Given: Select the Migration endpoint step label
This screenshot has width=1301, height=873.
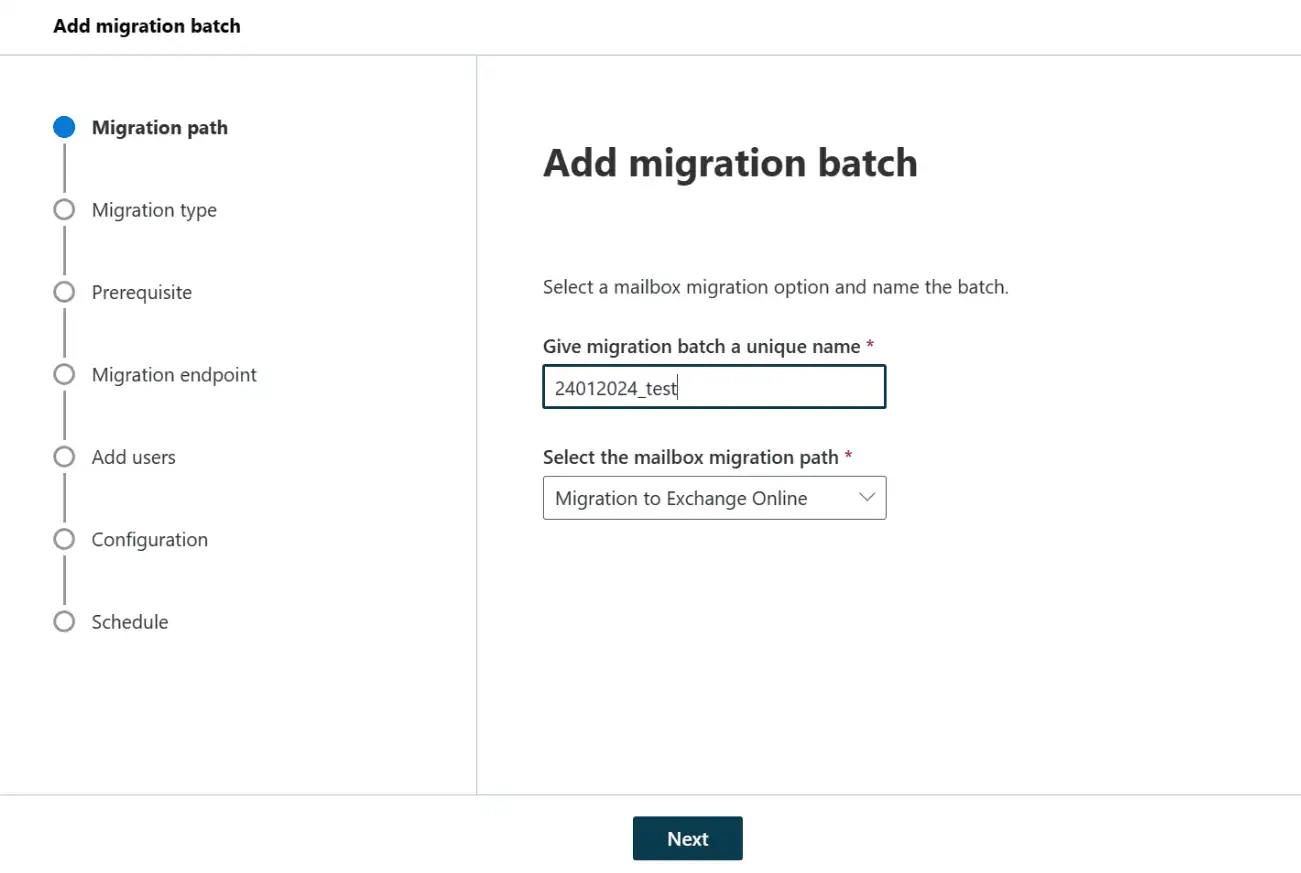Looking at the screenshot, I should [174, 375].
